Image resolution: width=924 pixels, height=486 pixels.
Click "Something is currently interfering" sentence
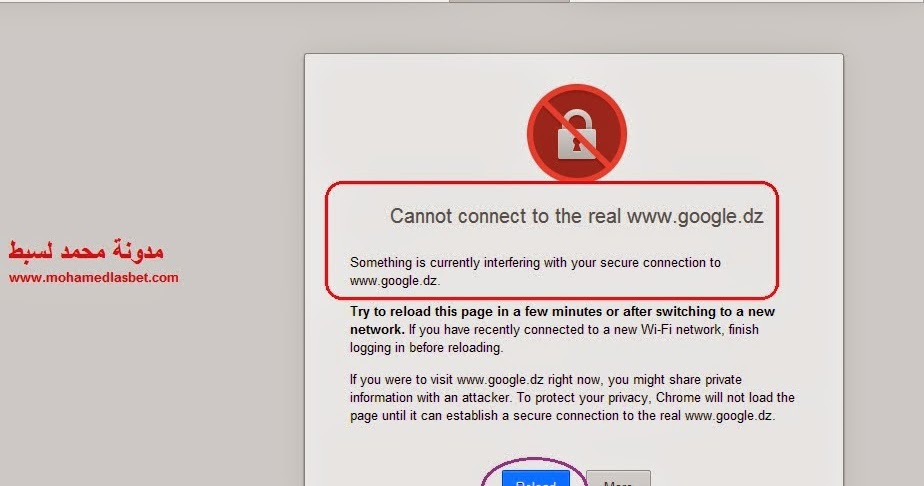coord(446,263)
